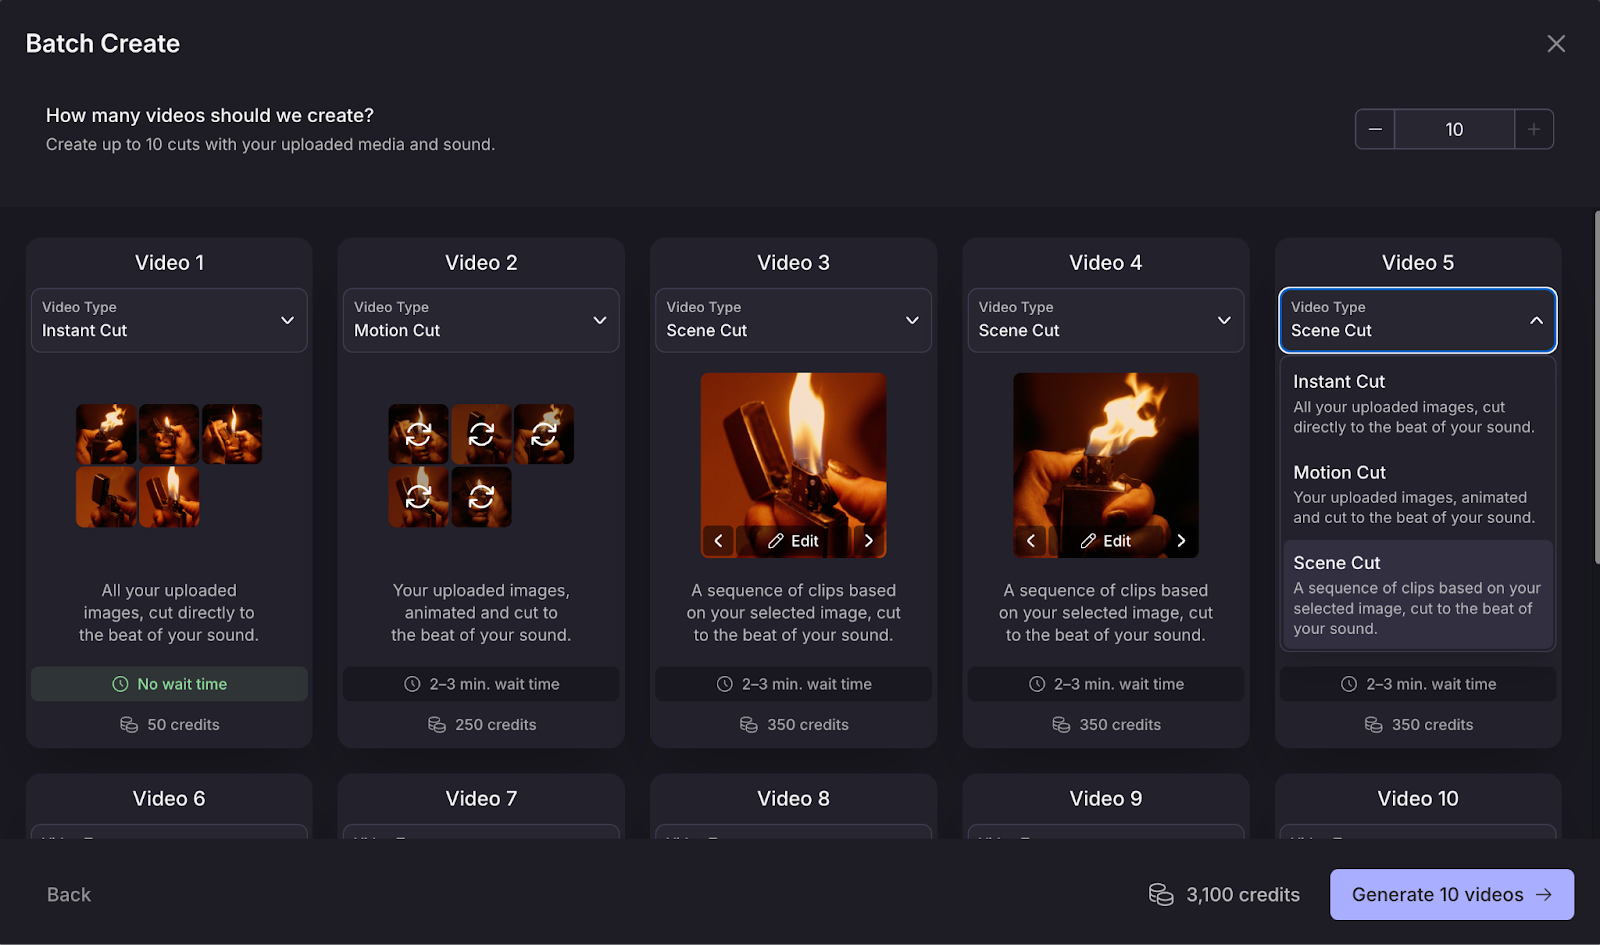Show previous image arrow on Video 3
Viewport: 1600px width, 945px height.
click(718, 541)
